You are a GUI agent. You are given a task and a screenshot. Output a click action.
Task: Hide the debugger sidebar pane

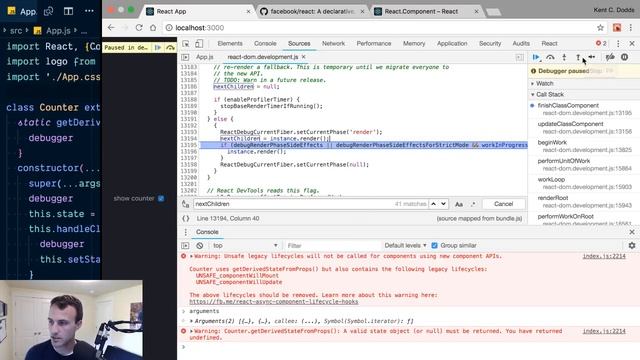519,58
